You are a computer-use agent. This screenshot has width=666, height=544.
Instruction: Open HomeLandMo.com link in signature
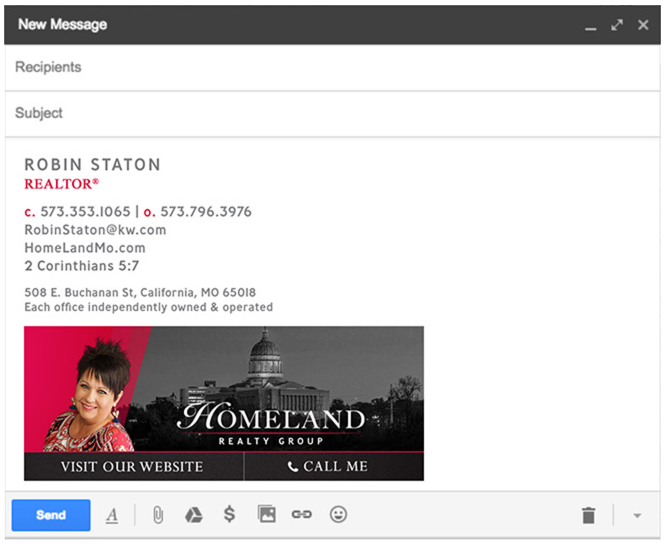[x=85, y=248]
